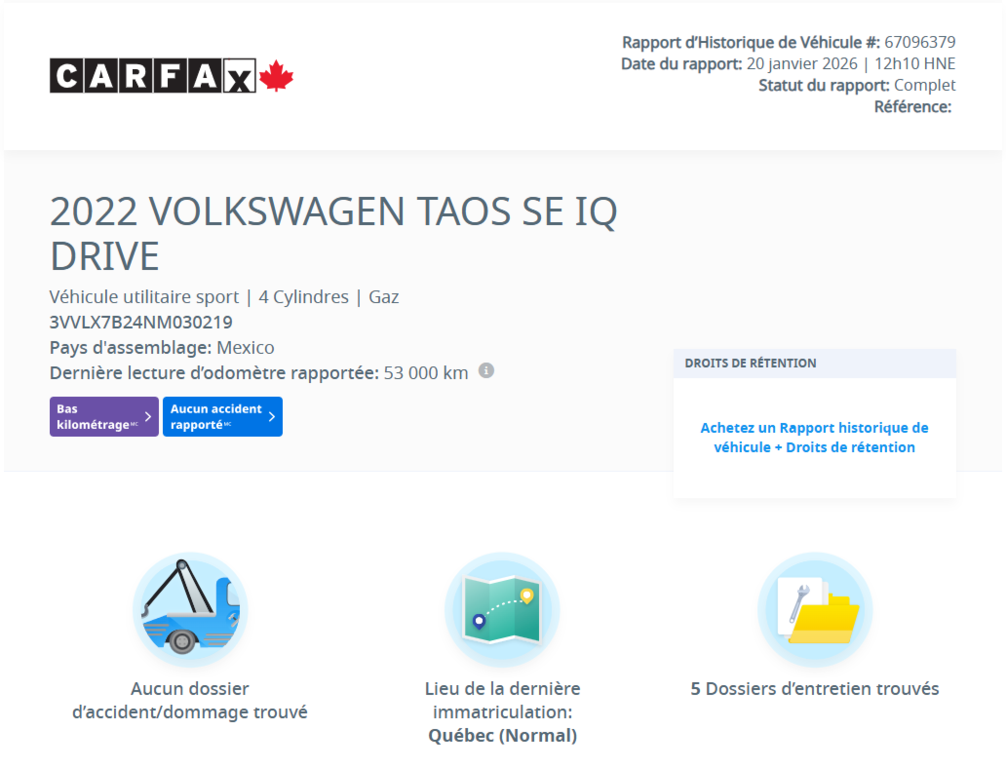Click the Droits de rétention purchase link

click(814, 447)
